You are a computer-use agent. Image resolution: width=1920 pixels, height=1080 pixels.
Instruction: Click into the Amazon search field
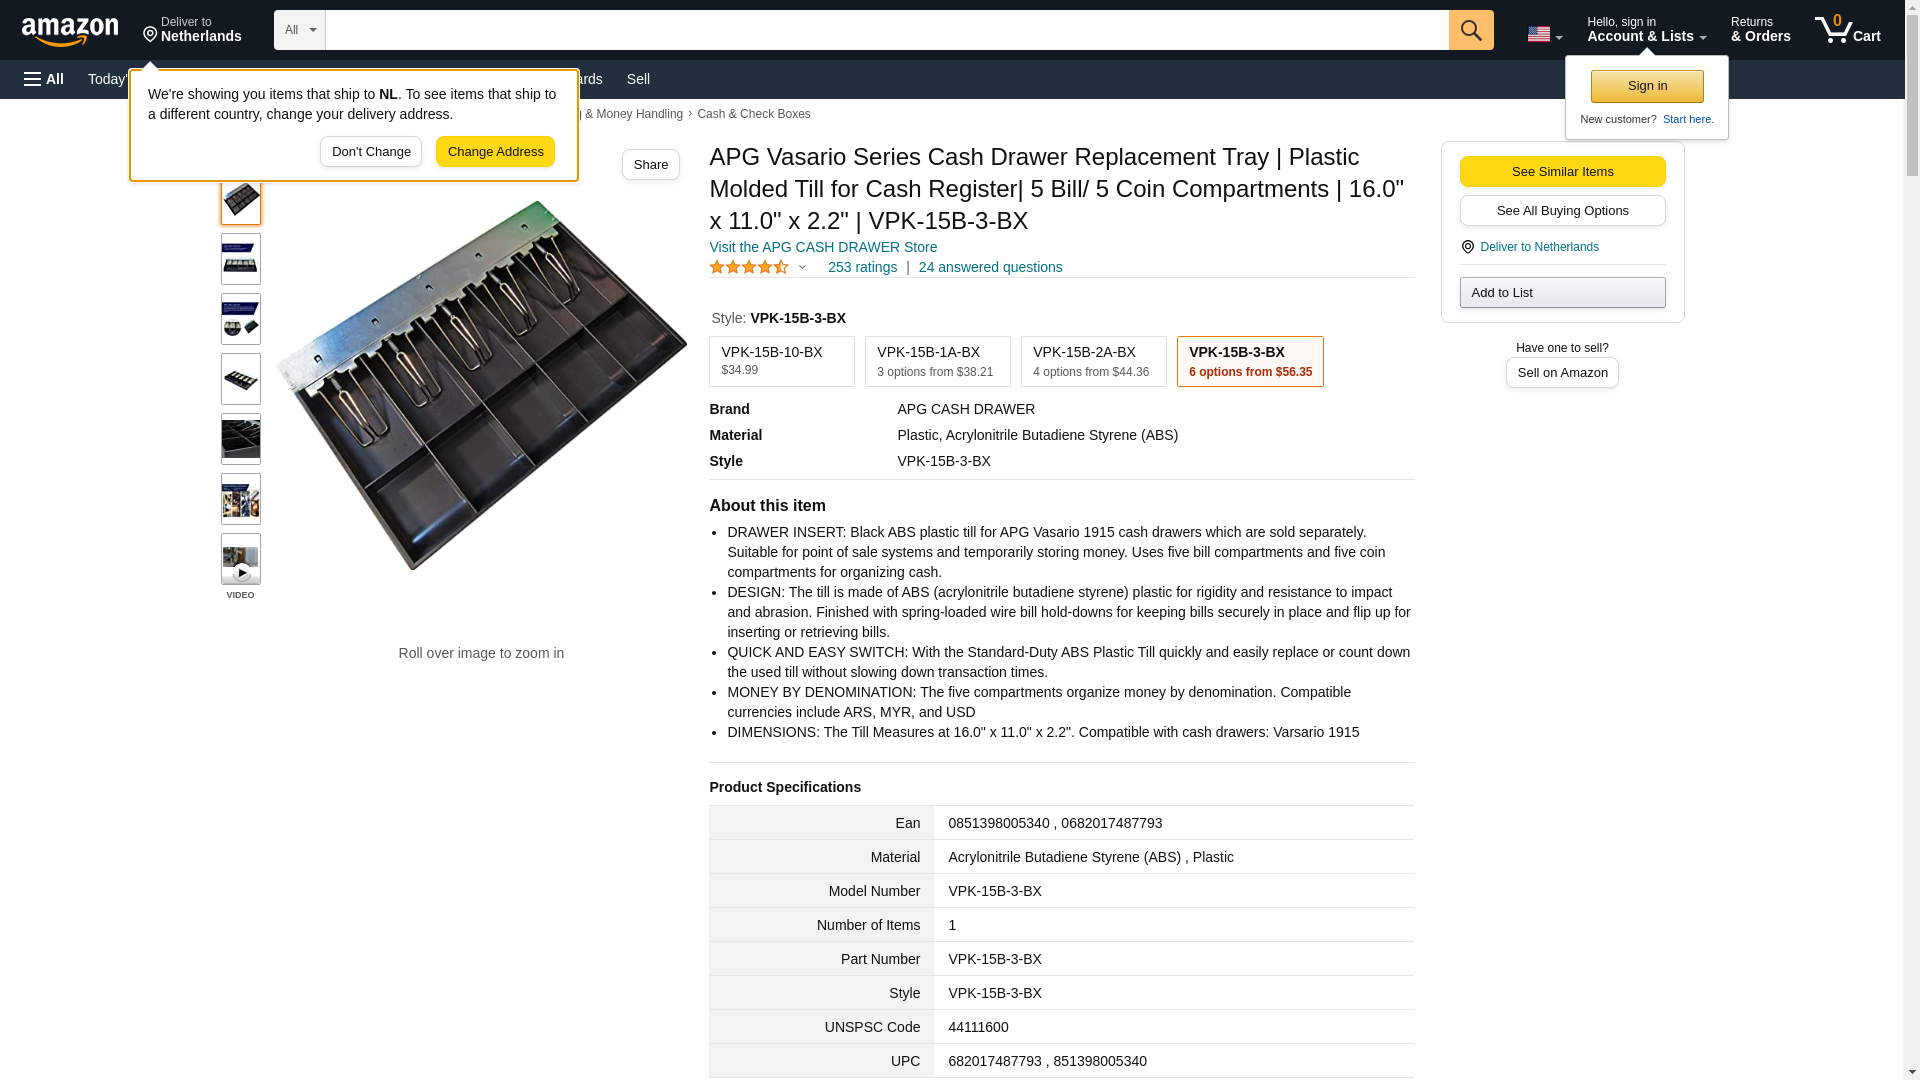886,30
